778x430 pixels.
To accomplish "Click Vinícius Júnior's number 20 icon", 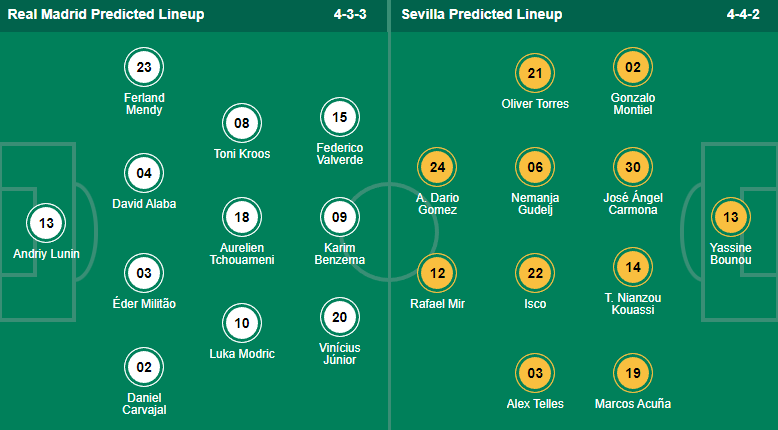I will click(x=340, y=317).
